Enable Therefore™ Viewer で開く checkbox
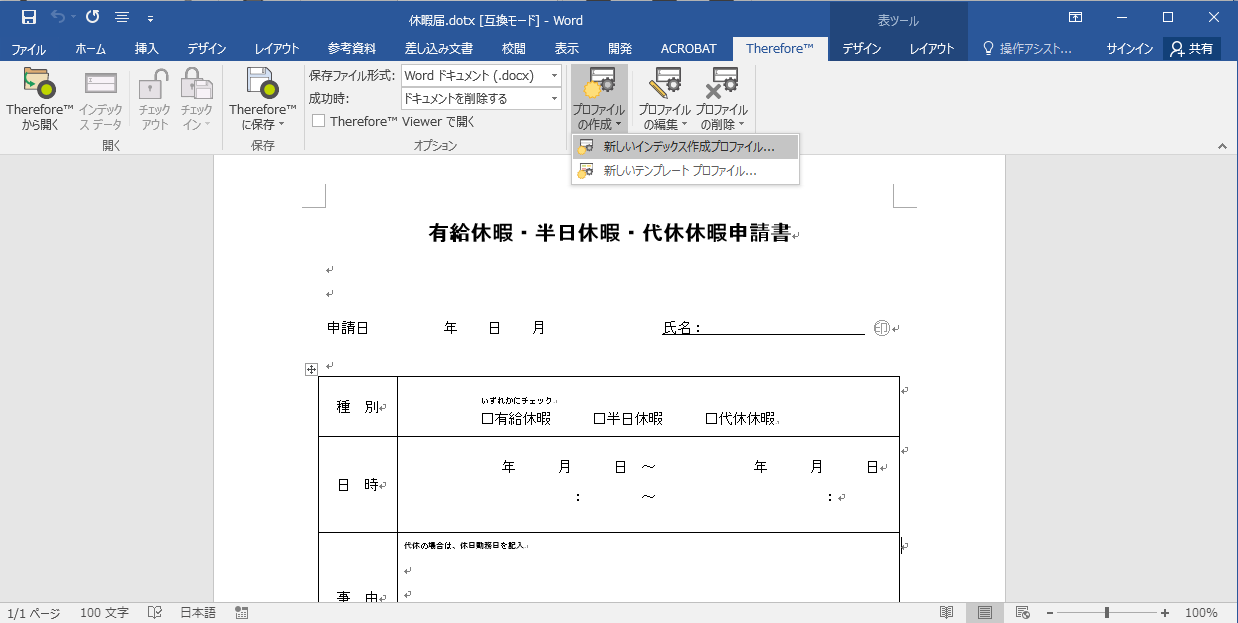Screen dimensions: 1238x623 318,121
